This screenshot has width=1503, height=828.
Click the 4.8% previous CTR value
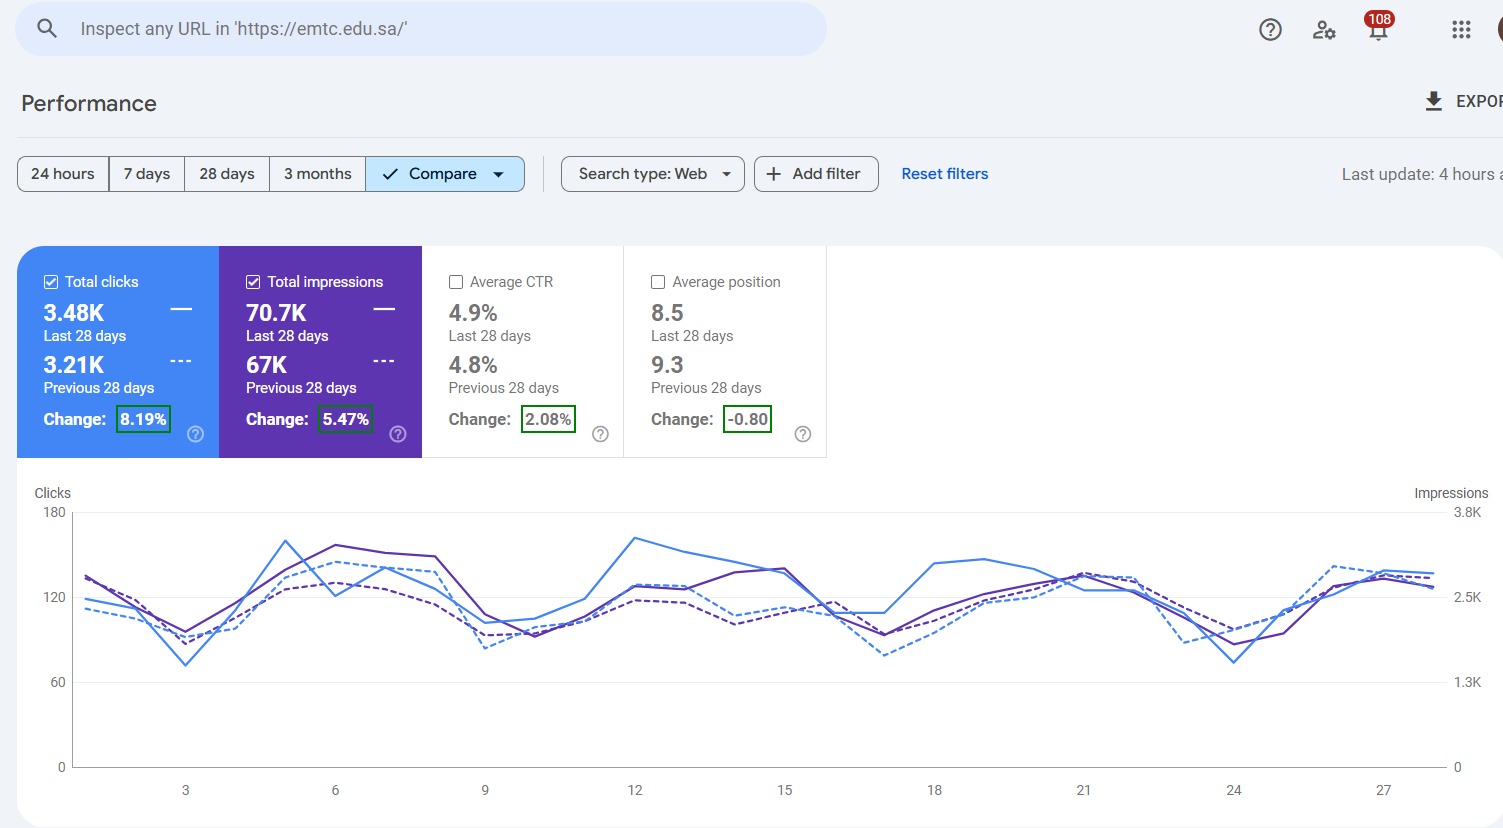473,365
